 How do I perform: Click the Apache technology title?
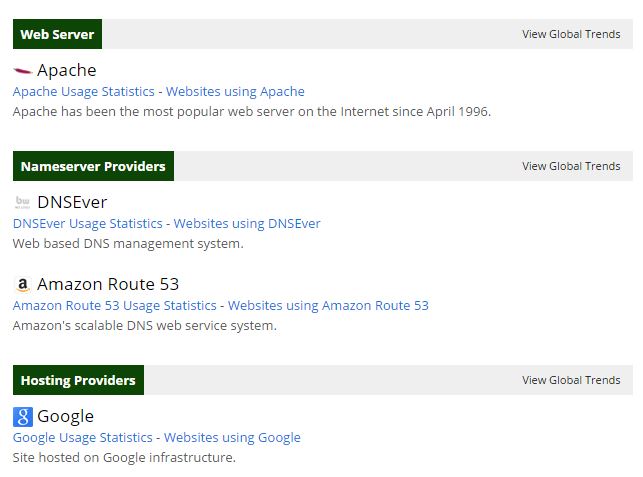point(67,71)
